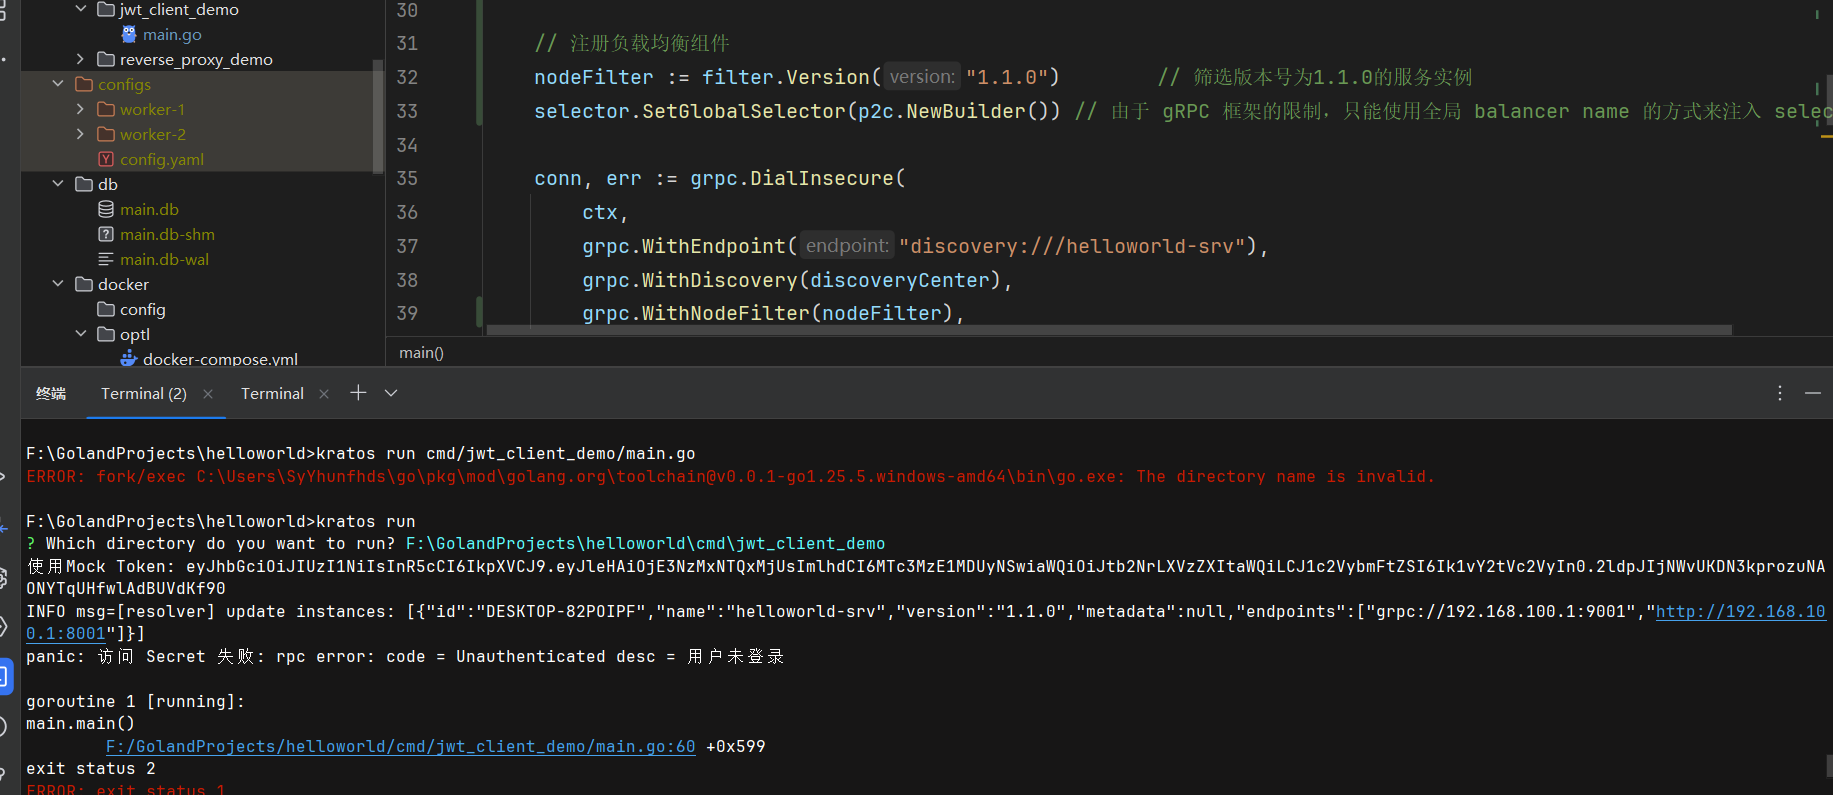The width and height of the screenshot is (1833, 795).
Task: Open the main.go:60 stack trace link
Action: (x=400, y=746)
